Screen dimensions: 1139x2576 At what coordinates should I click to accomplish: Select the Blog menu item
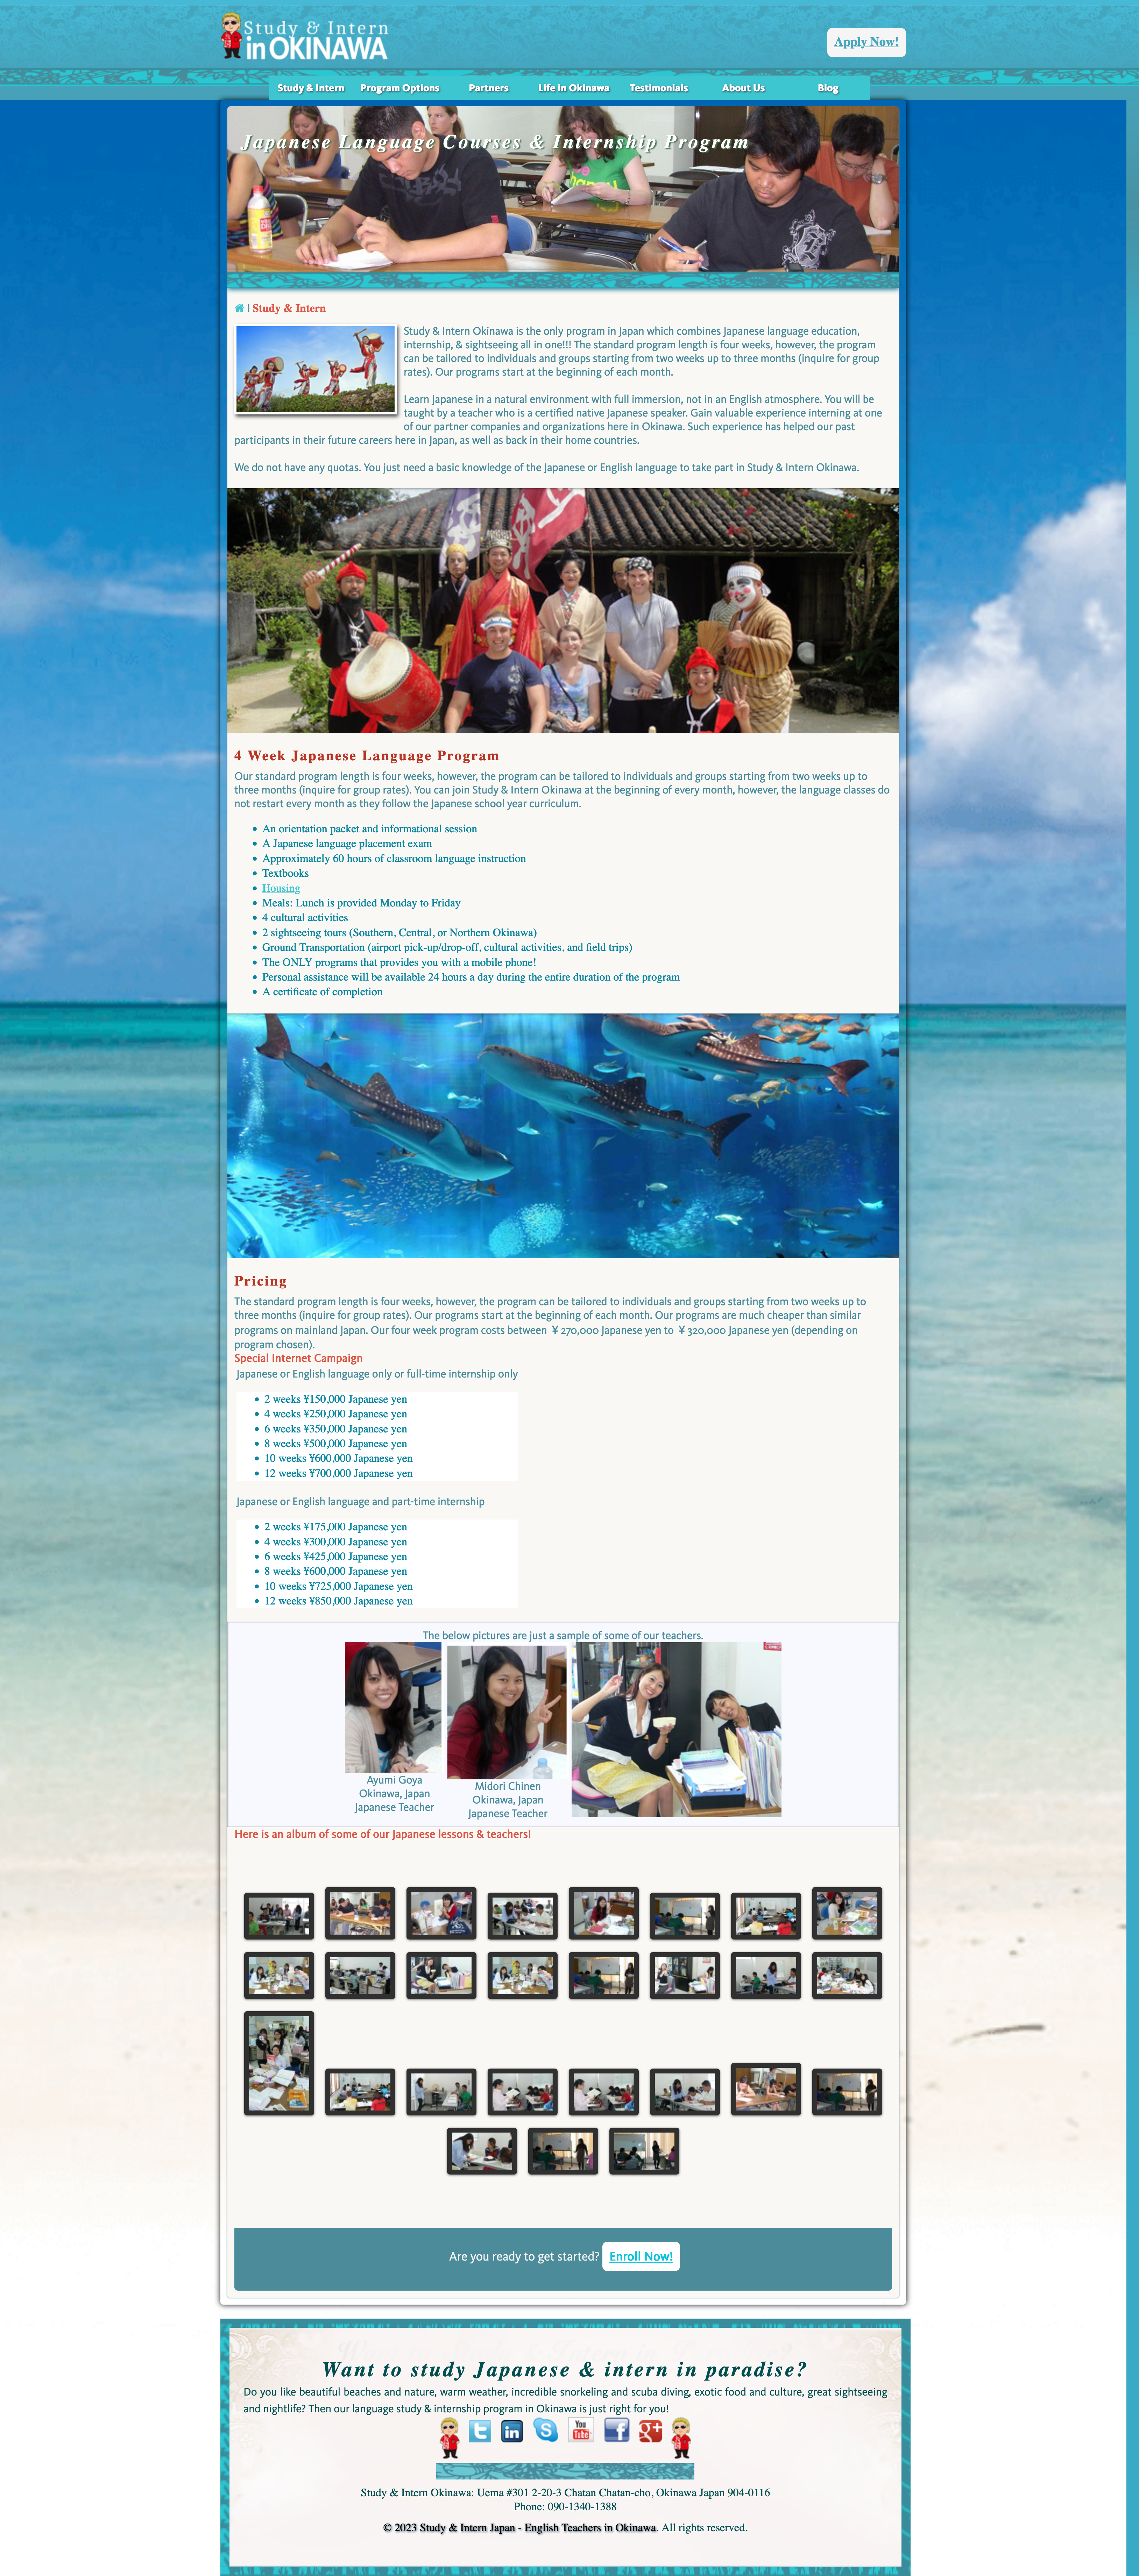tap(827, 88)
